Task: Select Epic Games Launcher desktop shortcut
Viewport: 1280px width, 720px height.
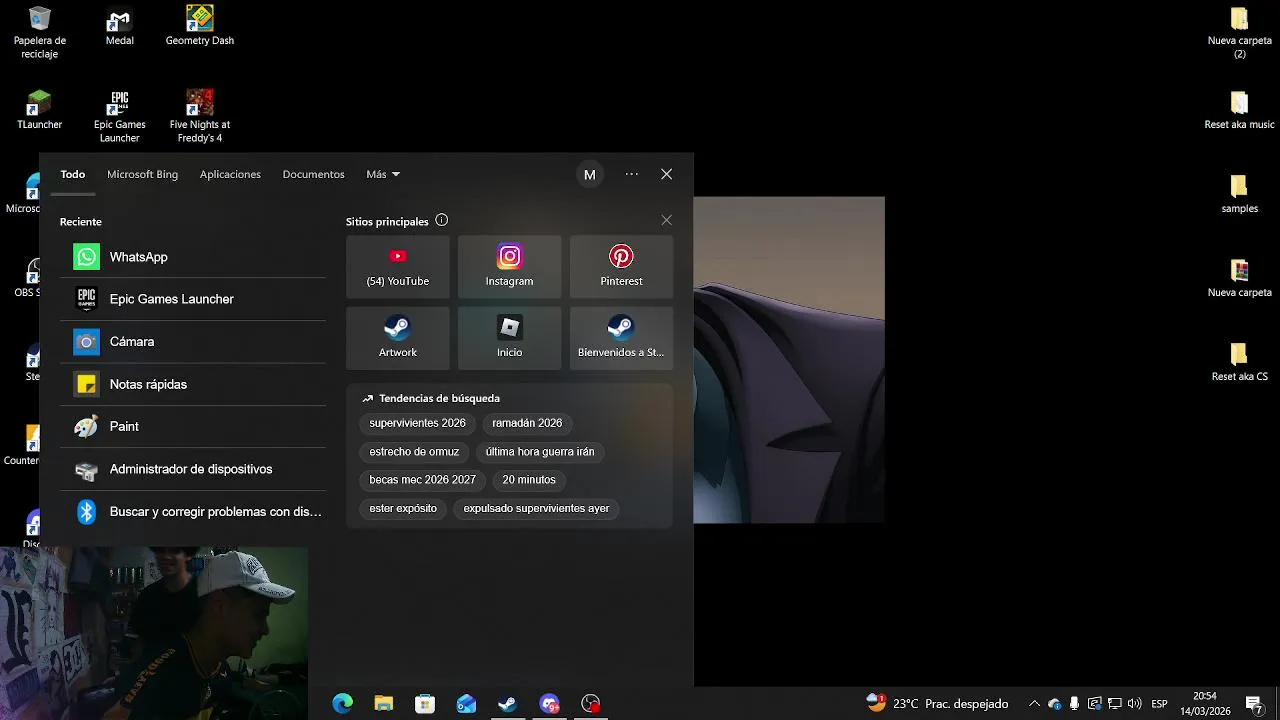Action: pyautogui.click(x=120, y=117)
